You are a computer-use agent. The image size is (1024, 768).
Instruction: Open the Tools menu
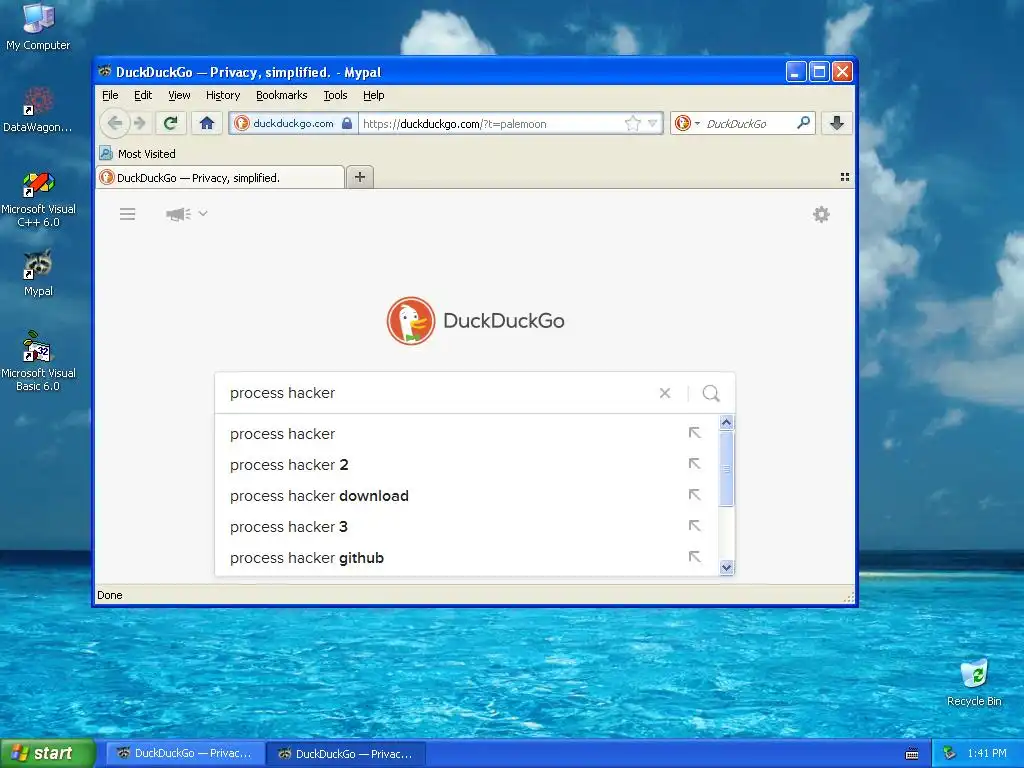click(x=335, y=95)
